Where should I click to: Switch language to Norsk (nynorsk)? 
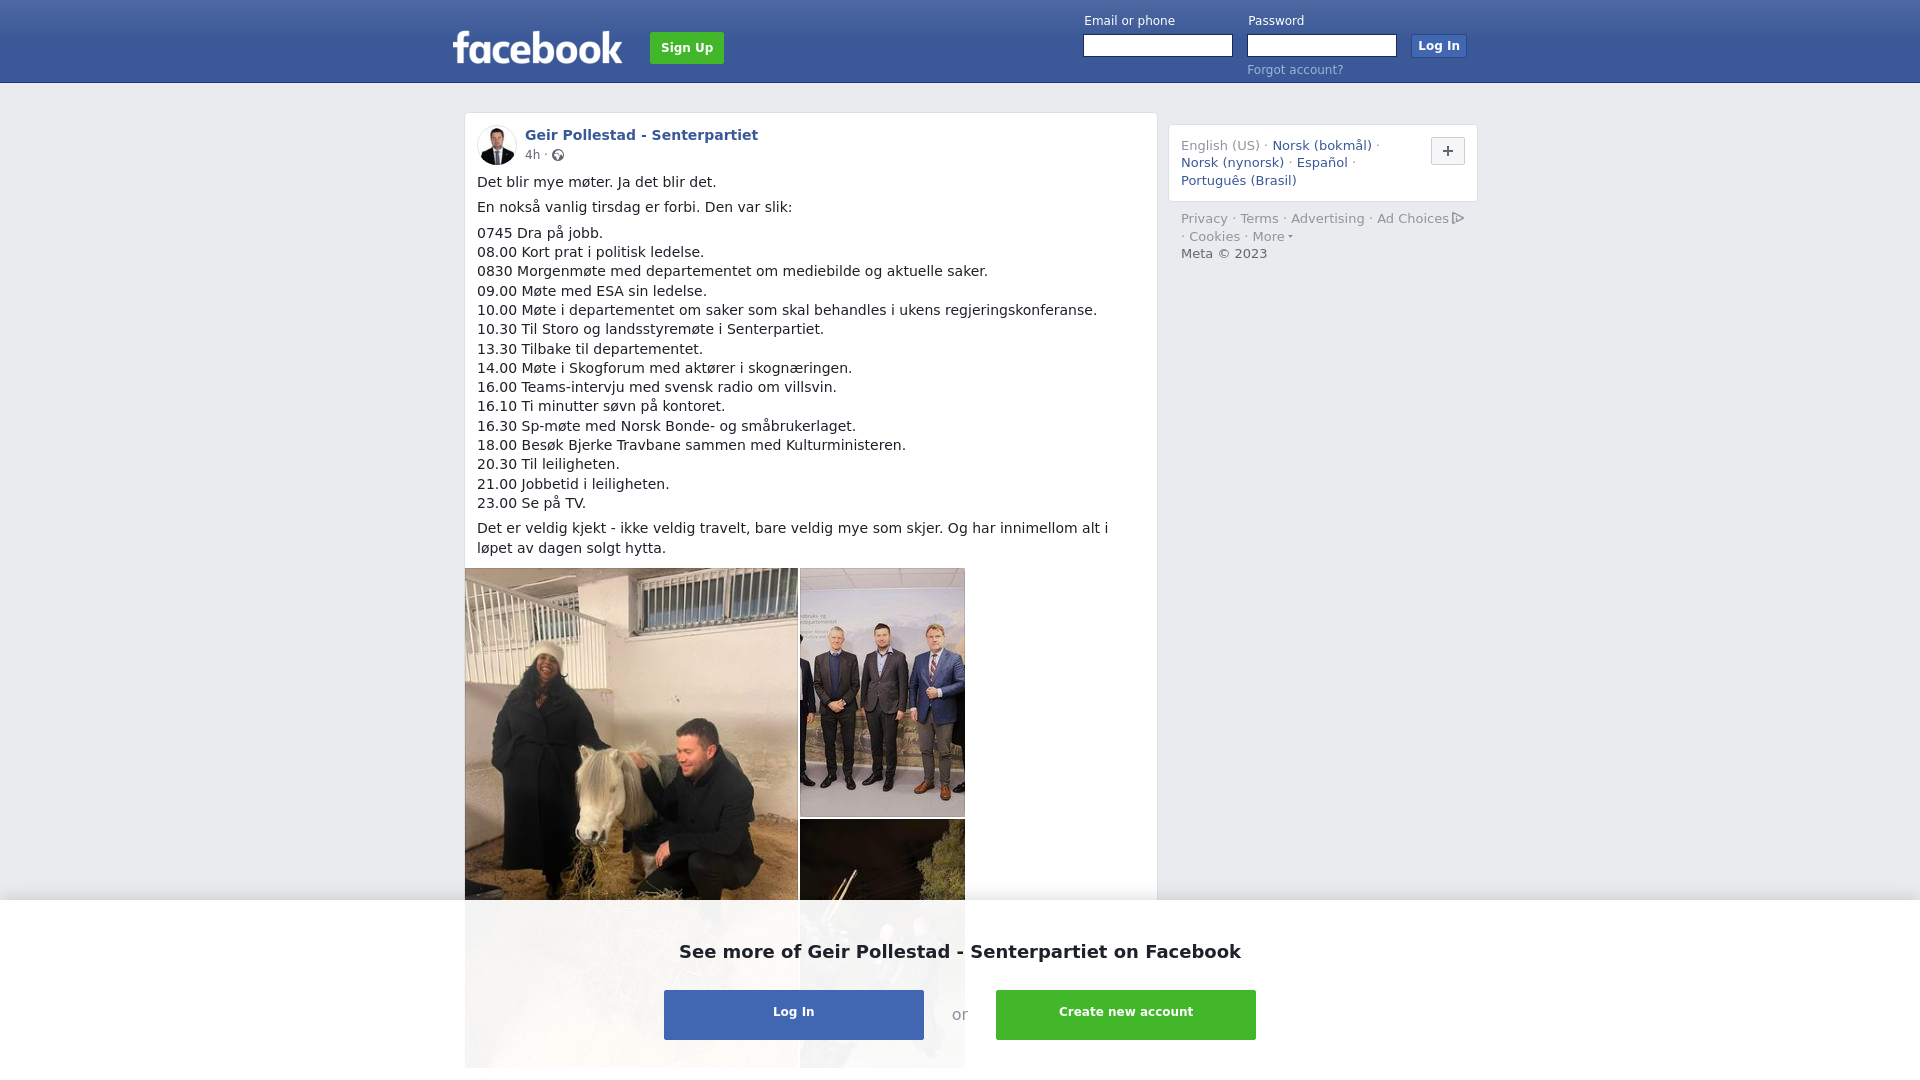1232,163
